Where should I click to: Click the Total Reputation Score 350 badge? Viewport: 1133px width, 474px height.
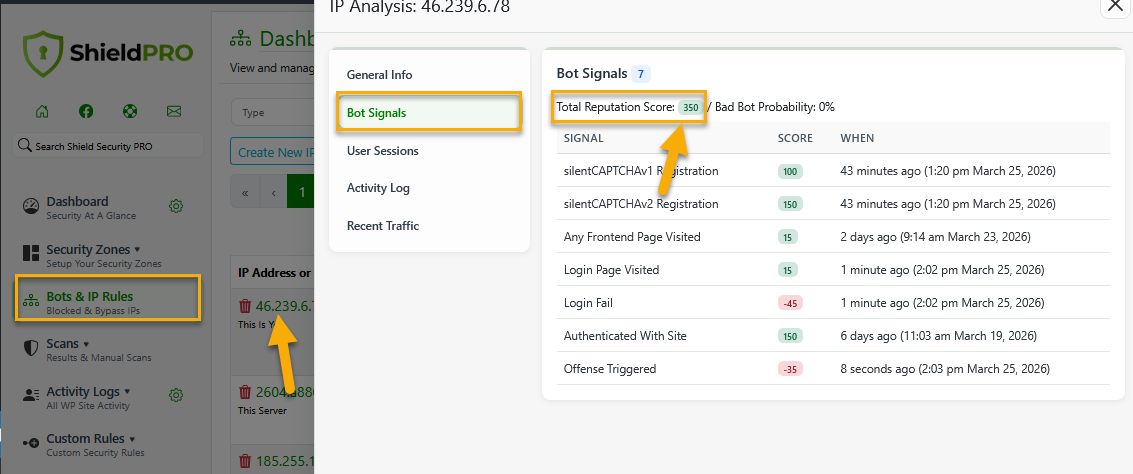click(691, 108)
